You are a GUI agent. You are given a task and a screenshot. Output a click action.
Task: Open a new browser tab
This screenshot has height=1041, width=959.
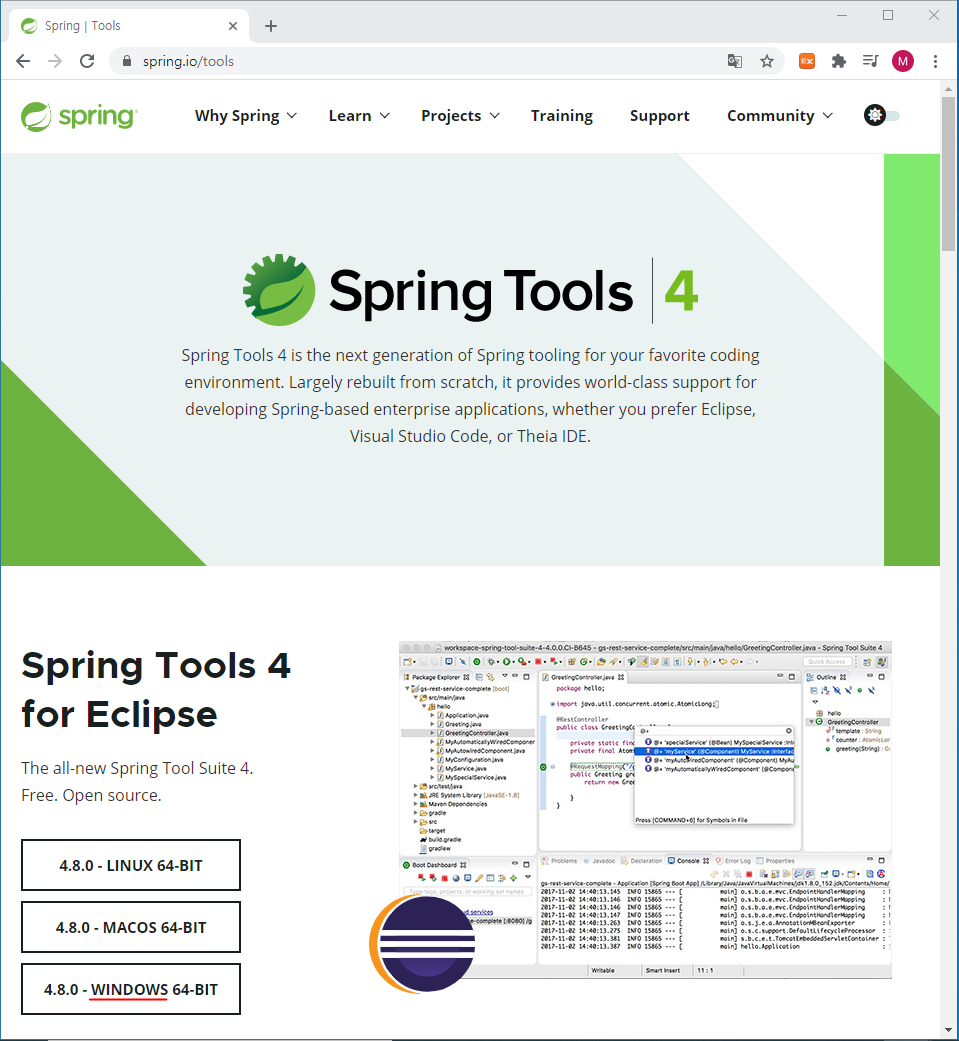[x=270, y=26]
